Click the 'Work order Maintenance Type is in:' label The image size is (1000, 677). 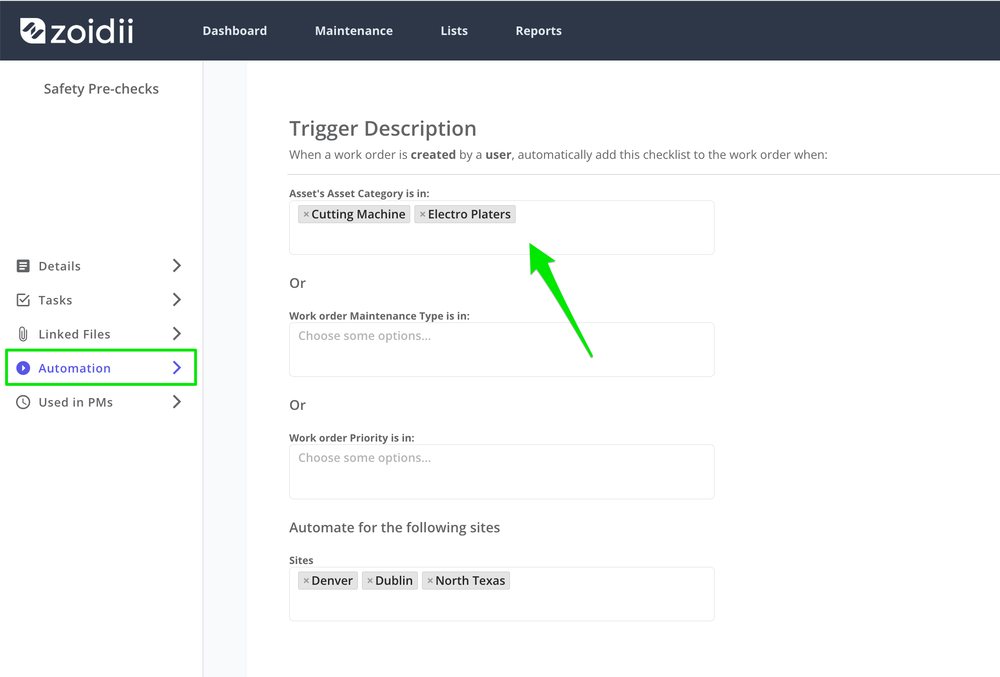379,316
